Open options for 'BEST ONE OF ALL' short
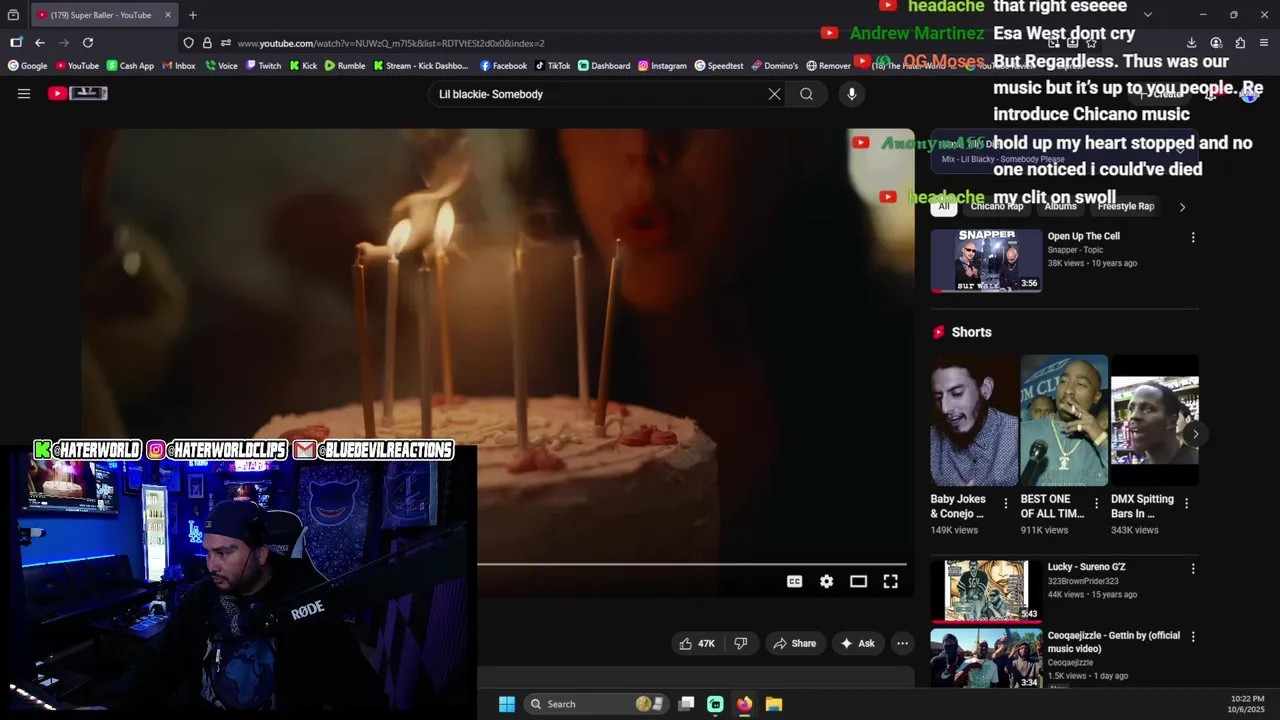The height and width of the screenshot is (720, 1280). click(x=1096, y=504)
